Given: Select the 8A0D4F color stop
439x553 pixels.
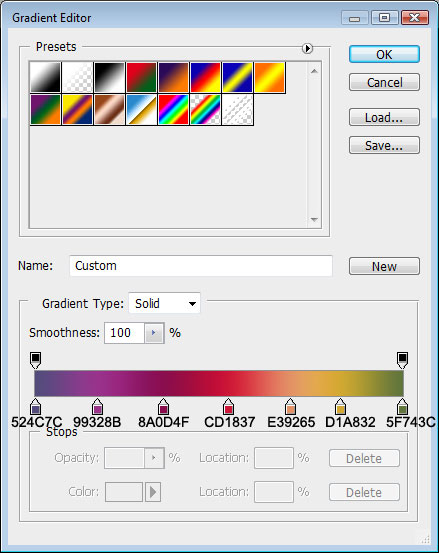Looking at the screenshot, I should (163, 407).
